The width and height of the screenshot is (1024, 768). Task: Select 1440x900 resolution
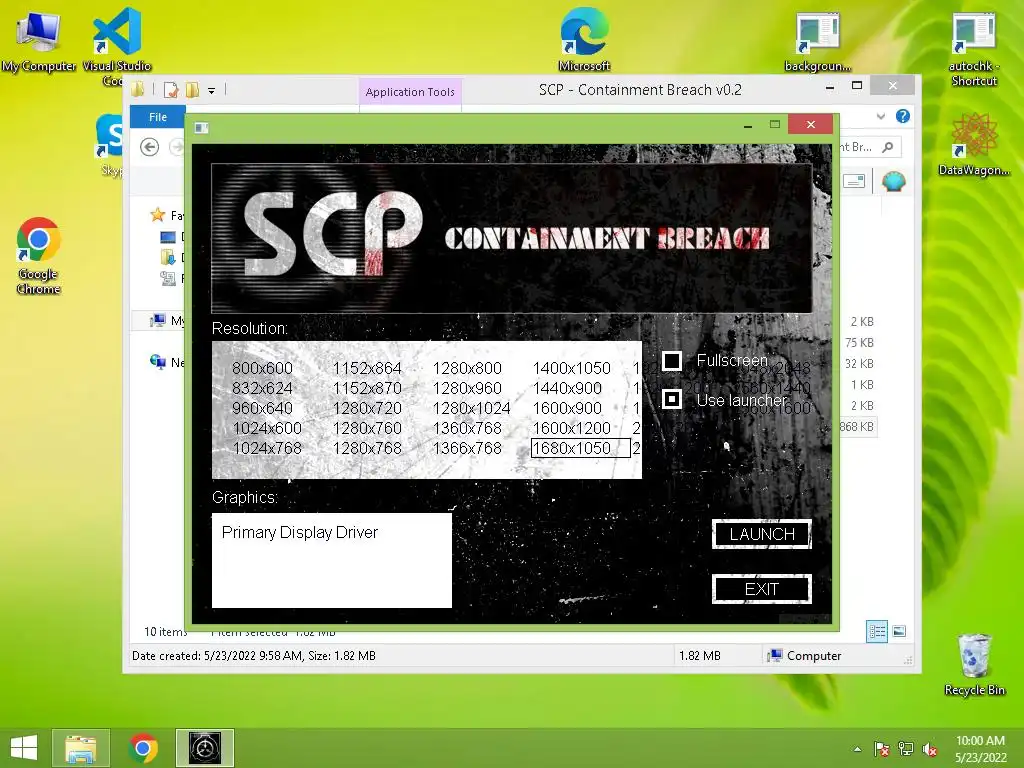(x=567, y=389)
